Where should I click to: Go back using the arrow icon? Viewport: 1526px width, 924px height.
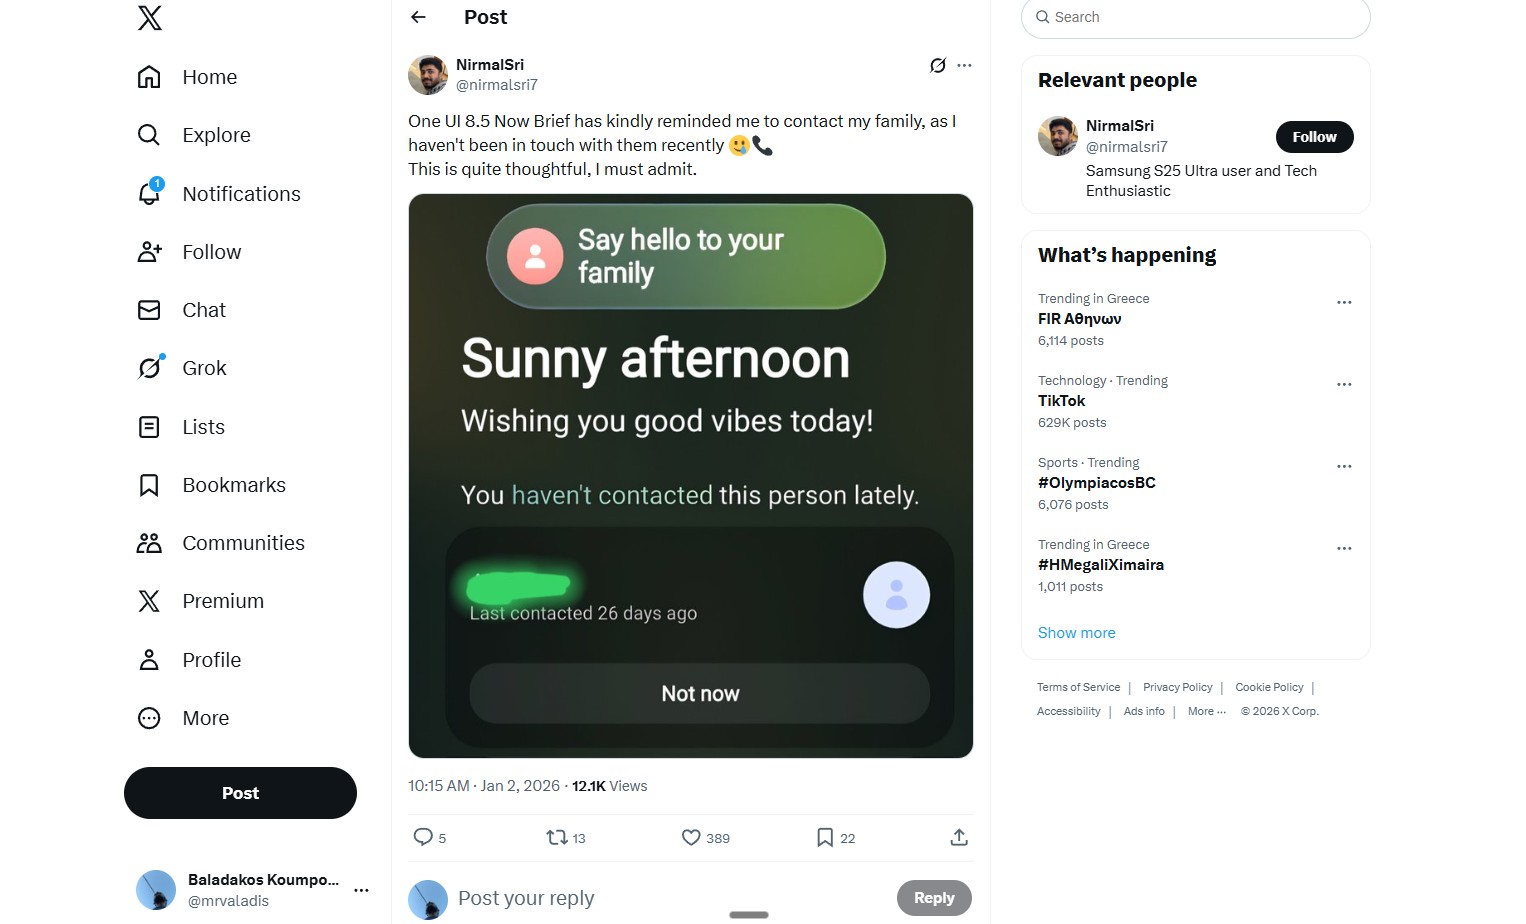[419, 17]
